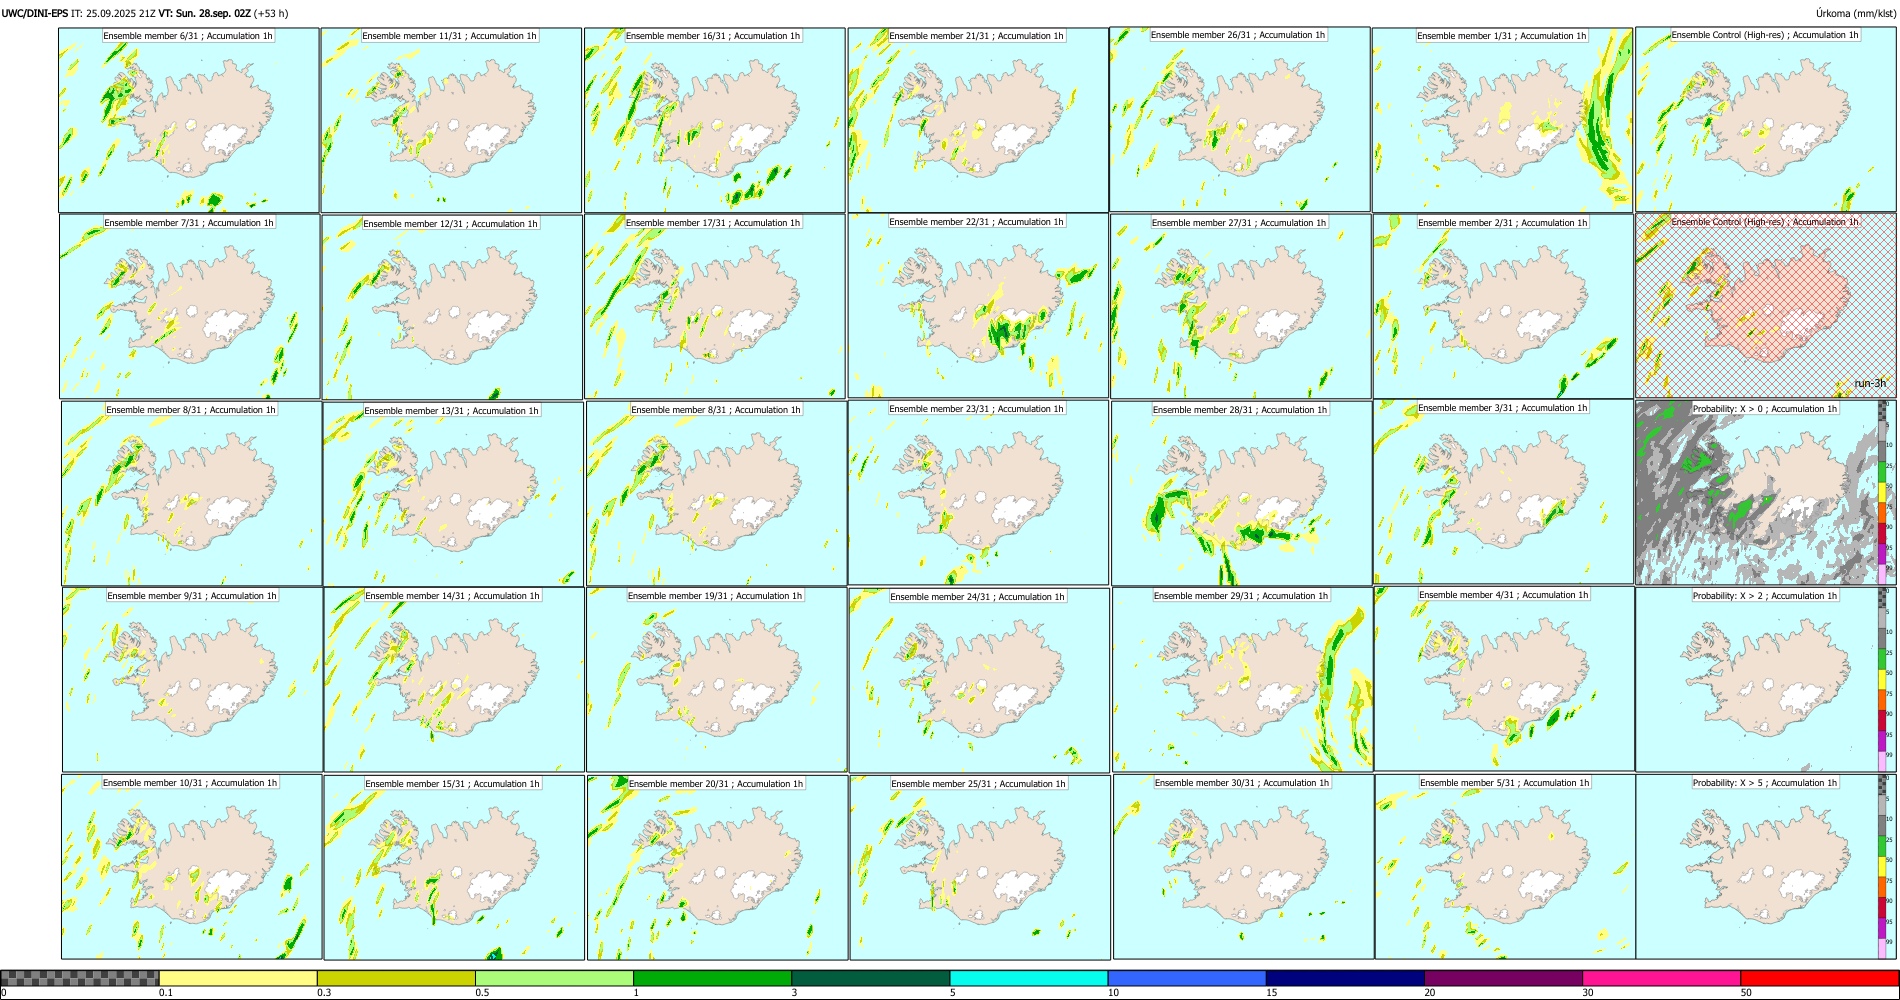The width and height of the screenshot is (1900, 1000).
Task: Click the light green 0.5–1 legend swatch
Action: [554, 978]
